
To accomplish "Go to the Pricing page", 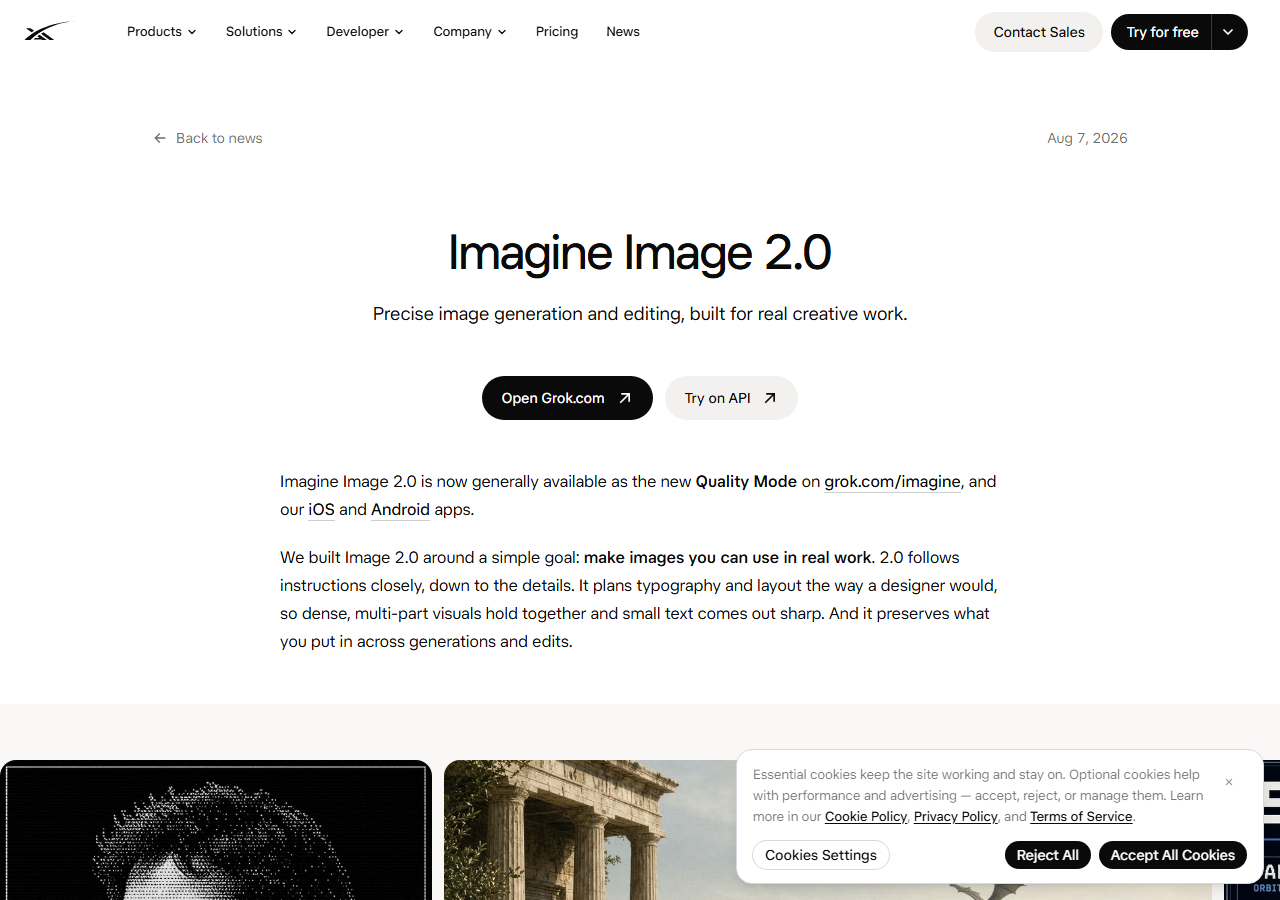I will point(557,32).
